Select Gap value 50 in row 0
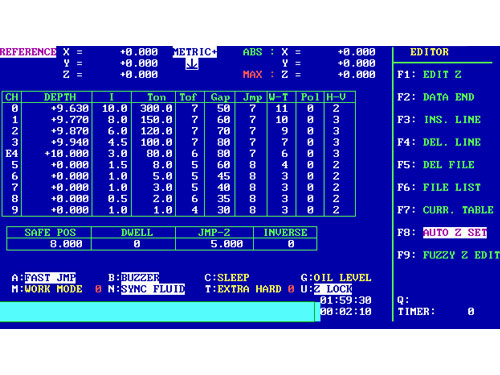 [x=224, y=108]
